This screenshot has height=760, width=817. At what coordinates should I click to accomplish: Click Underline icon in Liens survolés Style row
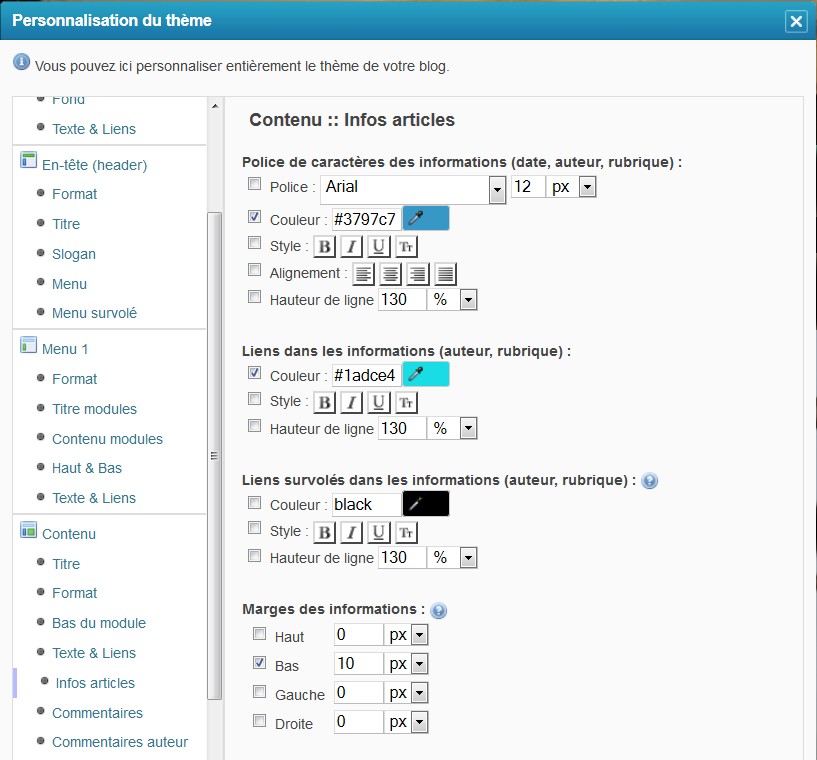pos(378,532)
